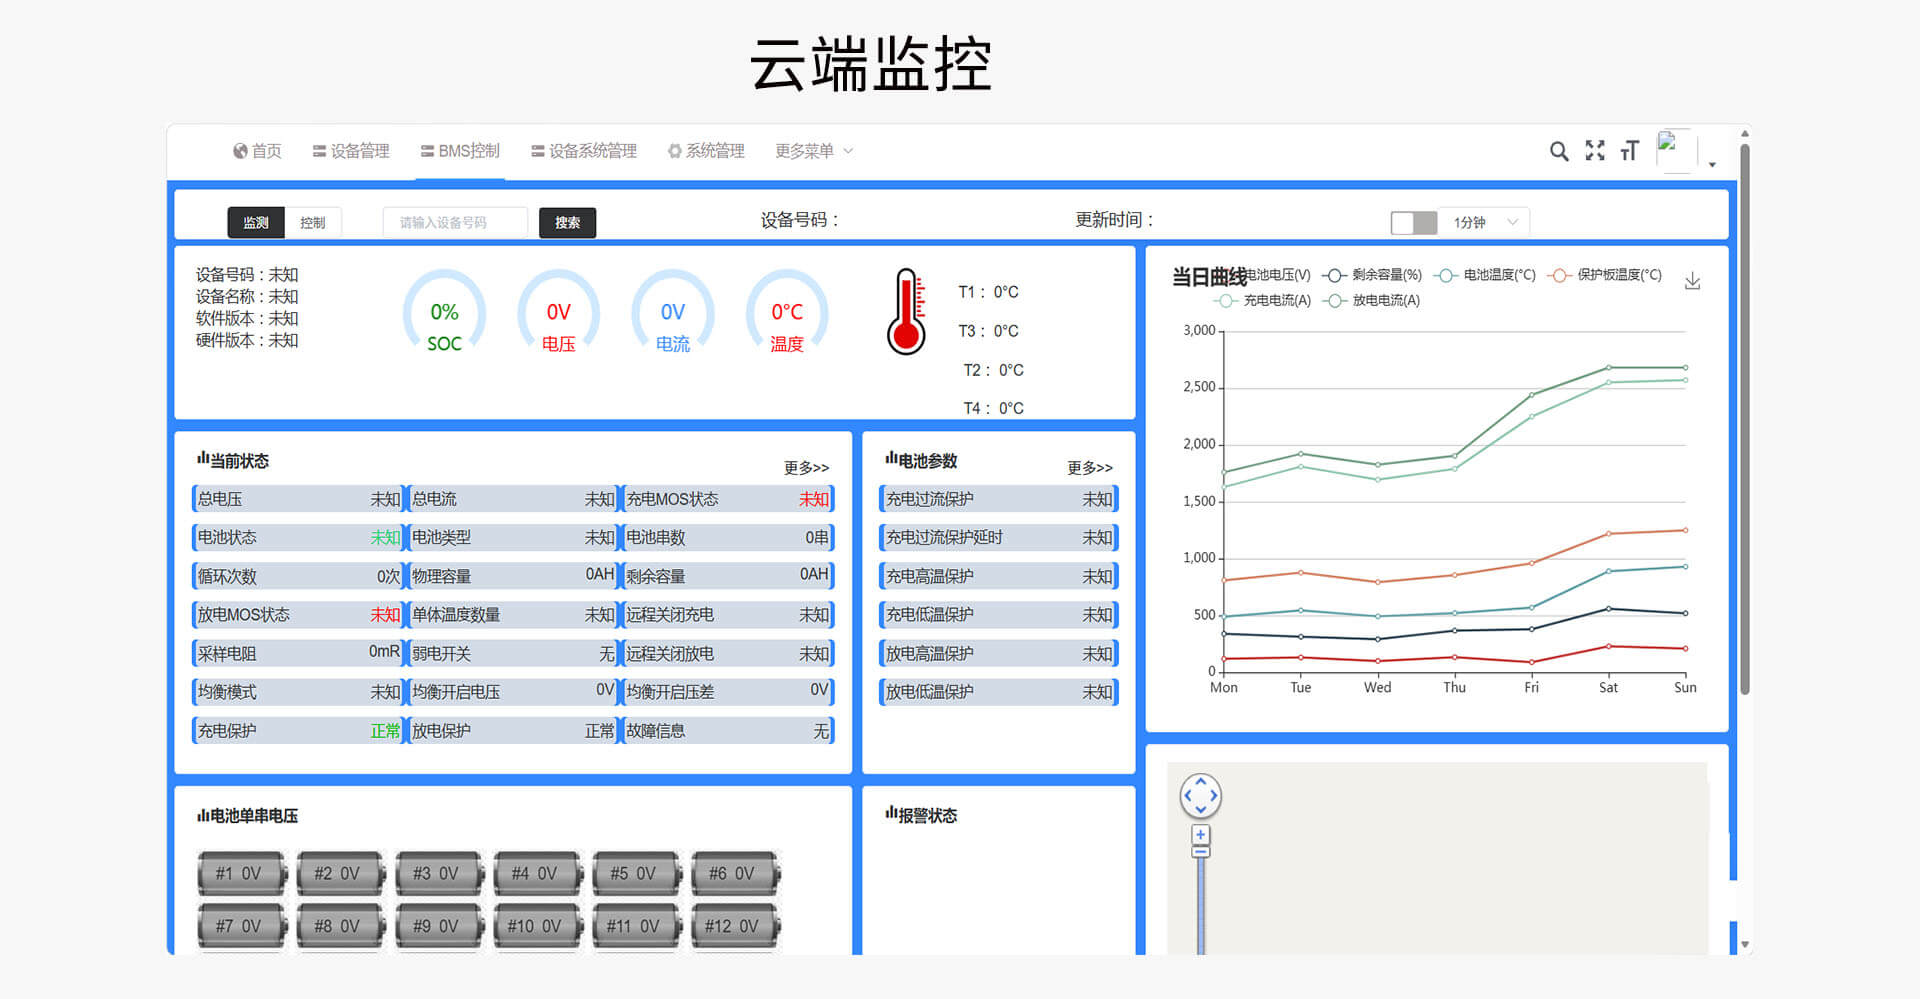
Task: Go to 首页 in navigation
Action: 258,151
